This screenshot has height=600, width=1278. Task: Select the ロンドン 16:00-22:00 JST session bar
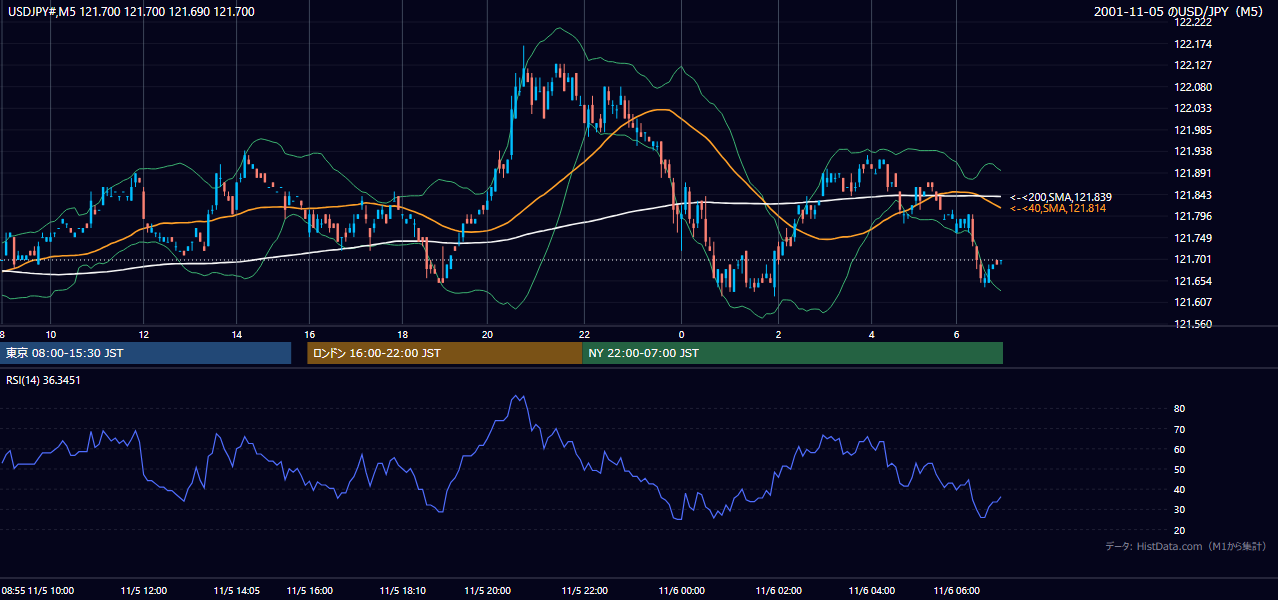[x=444, y=353]
